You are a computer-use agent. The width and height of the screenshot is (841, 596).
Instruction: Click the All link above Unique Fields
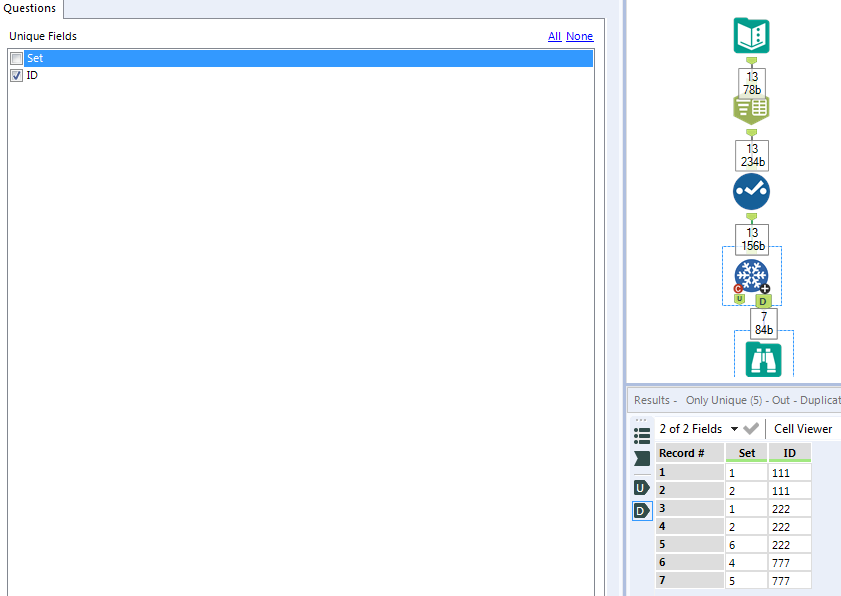click(x=554, y=36)
